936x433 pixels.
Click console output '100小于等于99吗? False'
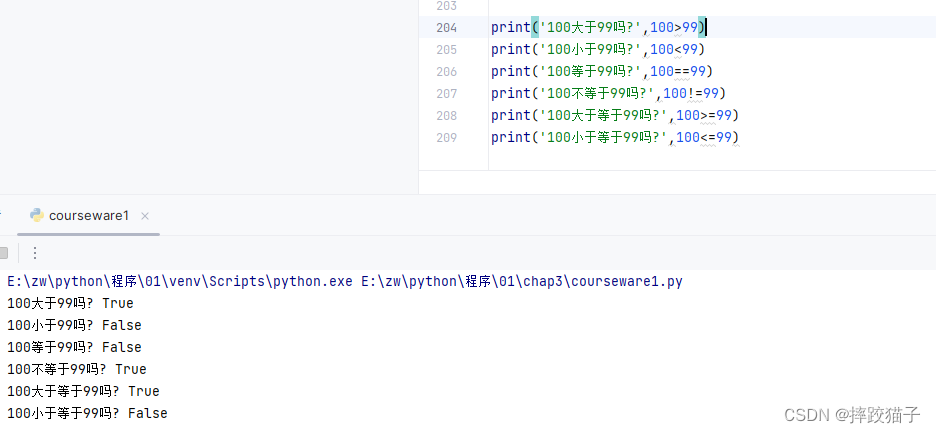coord(87,413)
